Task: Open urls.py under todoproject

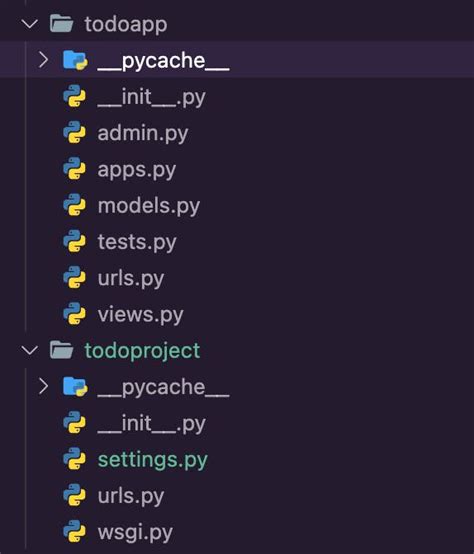Action: coord(131,497)
